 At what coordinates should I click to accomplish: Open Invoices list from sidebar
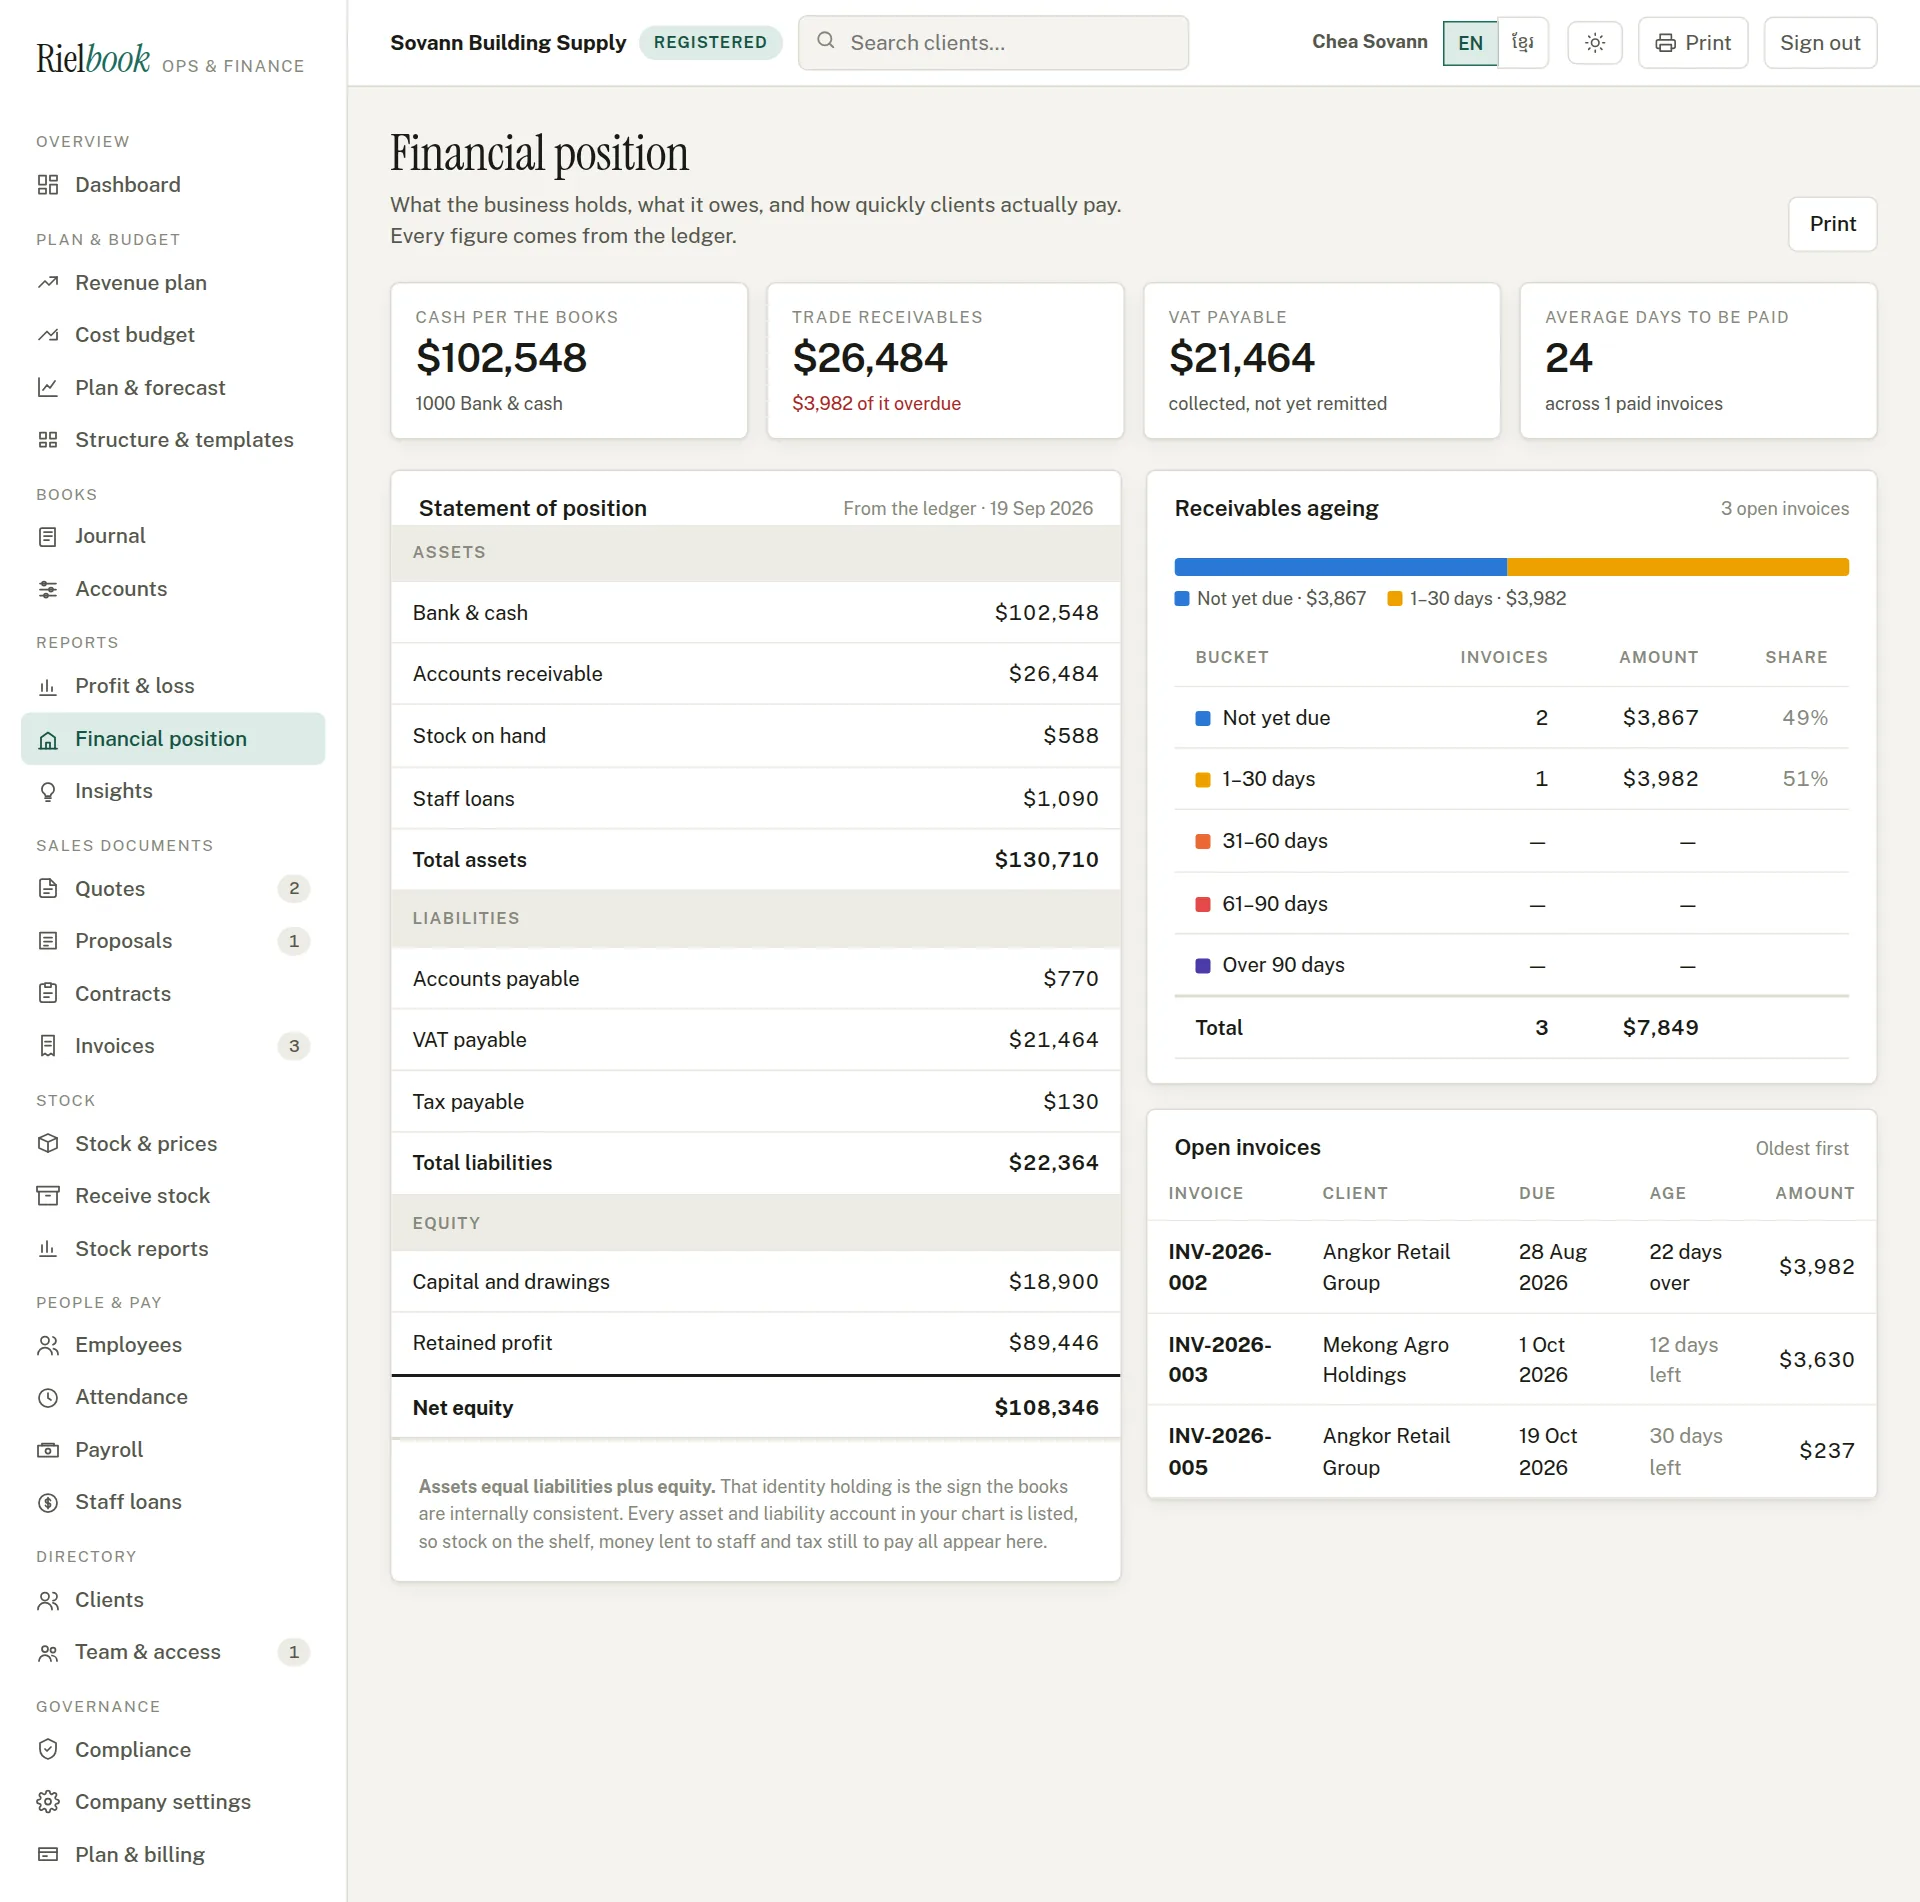pos(172,1046)
